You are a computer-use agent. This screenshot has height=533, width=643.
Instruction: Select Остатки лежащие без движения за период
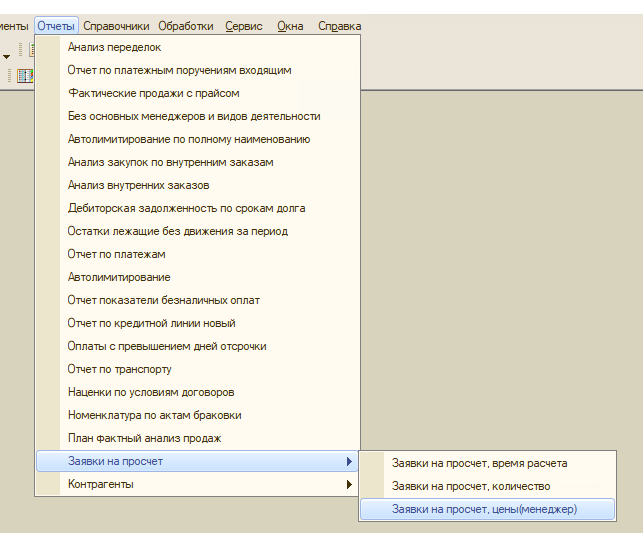point(198,231)
